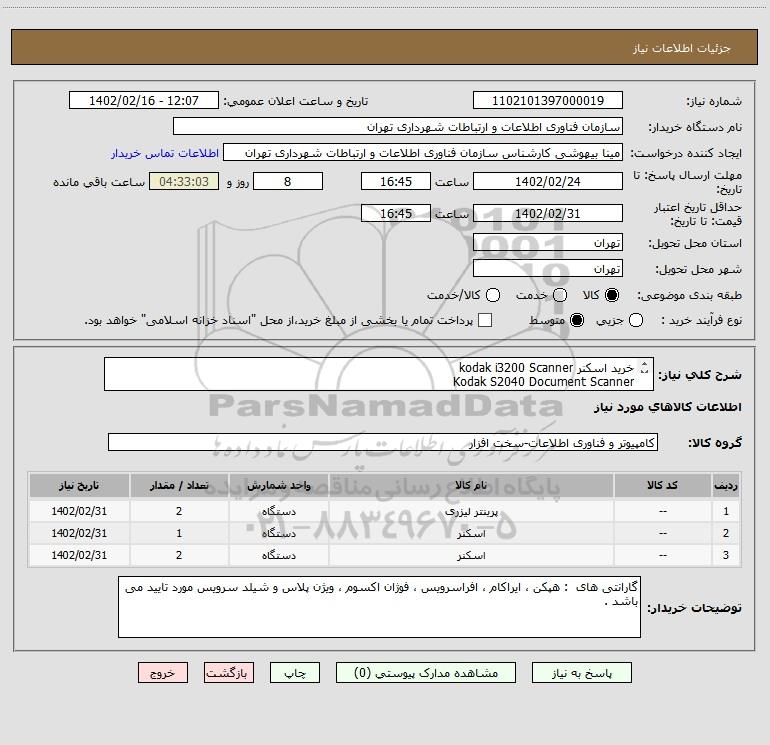Click the واحد شمارش column header
Screen dimensions: 770x745
pos(278,486)
